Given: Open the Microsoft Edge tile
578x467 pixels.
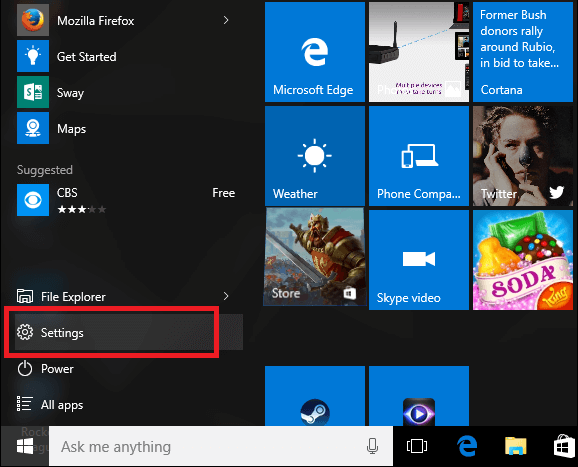Looking at the screenshot, I should coord(315,52).
